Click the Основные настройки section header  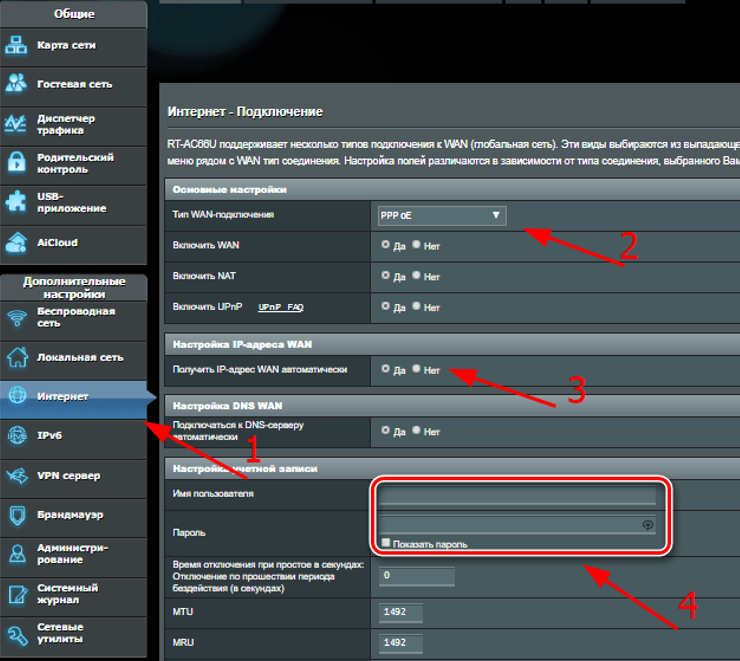pos(452,189)
